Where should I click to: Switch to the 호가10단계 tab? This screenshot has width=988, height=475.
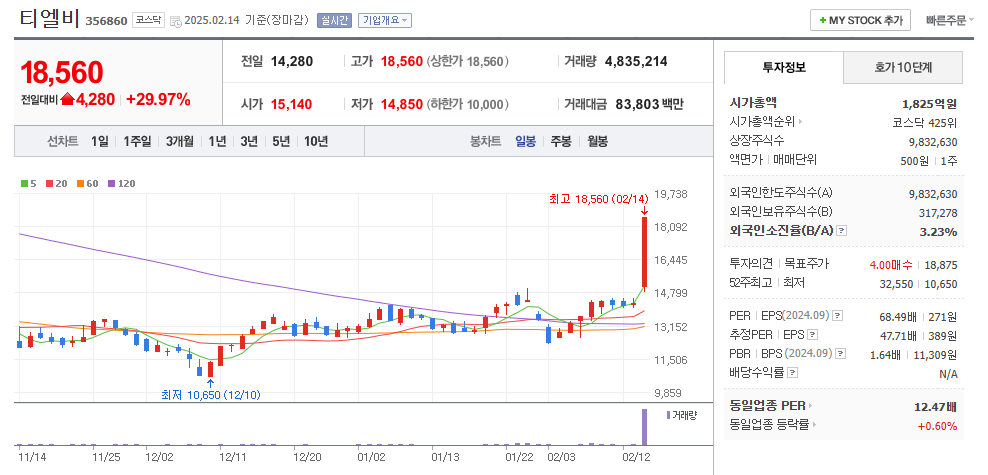[903, 67]
